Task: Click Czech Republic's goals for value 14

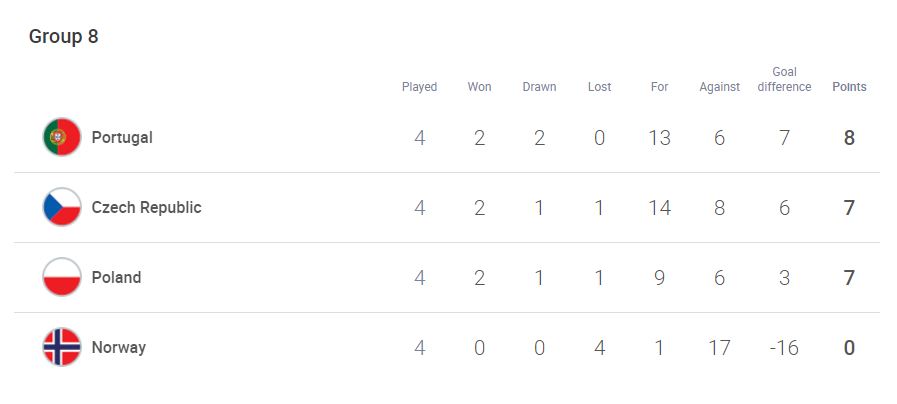Action: point(660,207)
